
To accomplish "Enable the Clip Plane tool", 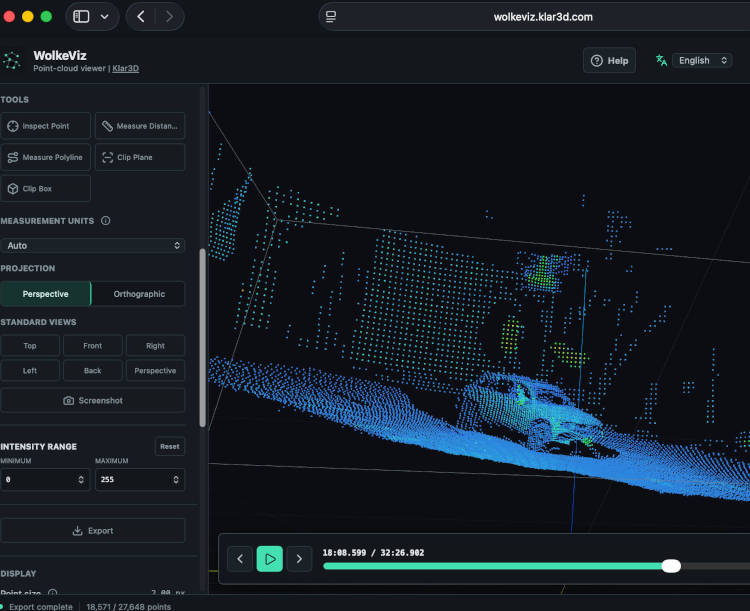I will pos(140,157).
